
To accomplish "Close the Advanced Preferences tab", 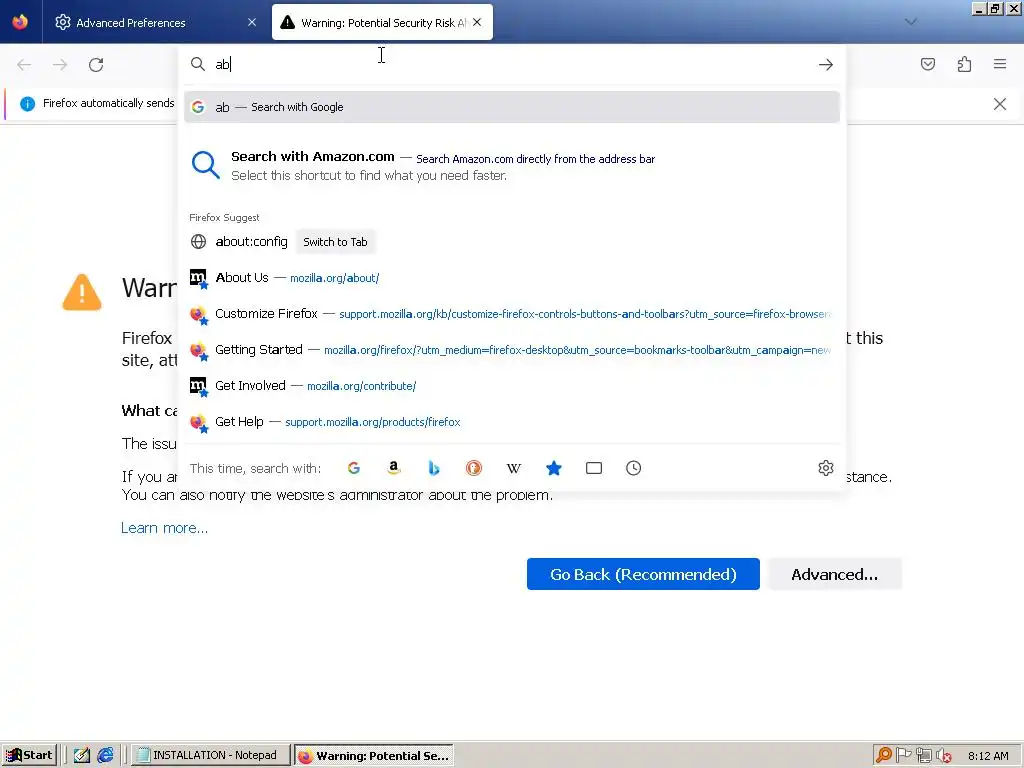I will tap(252, 22).
